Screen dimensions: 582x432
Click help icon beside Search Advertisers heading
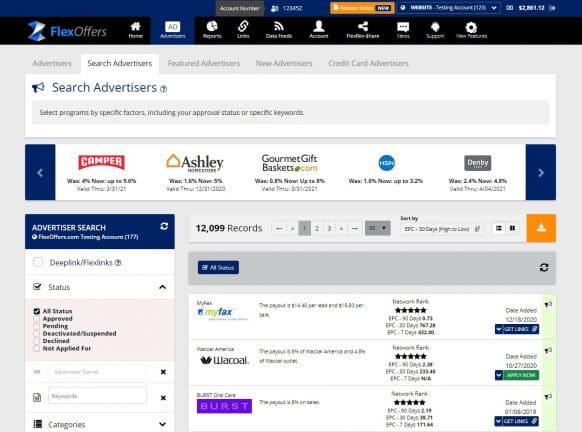tap(163, 89)
